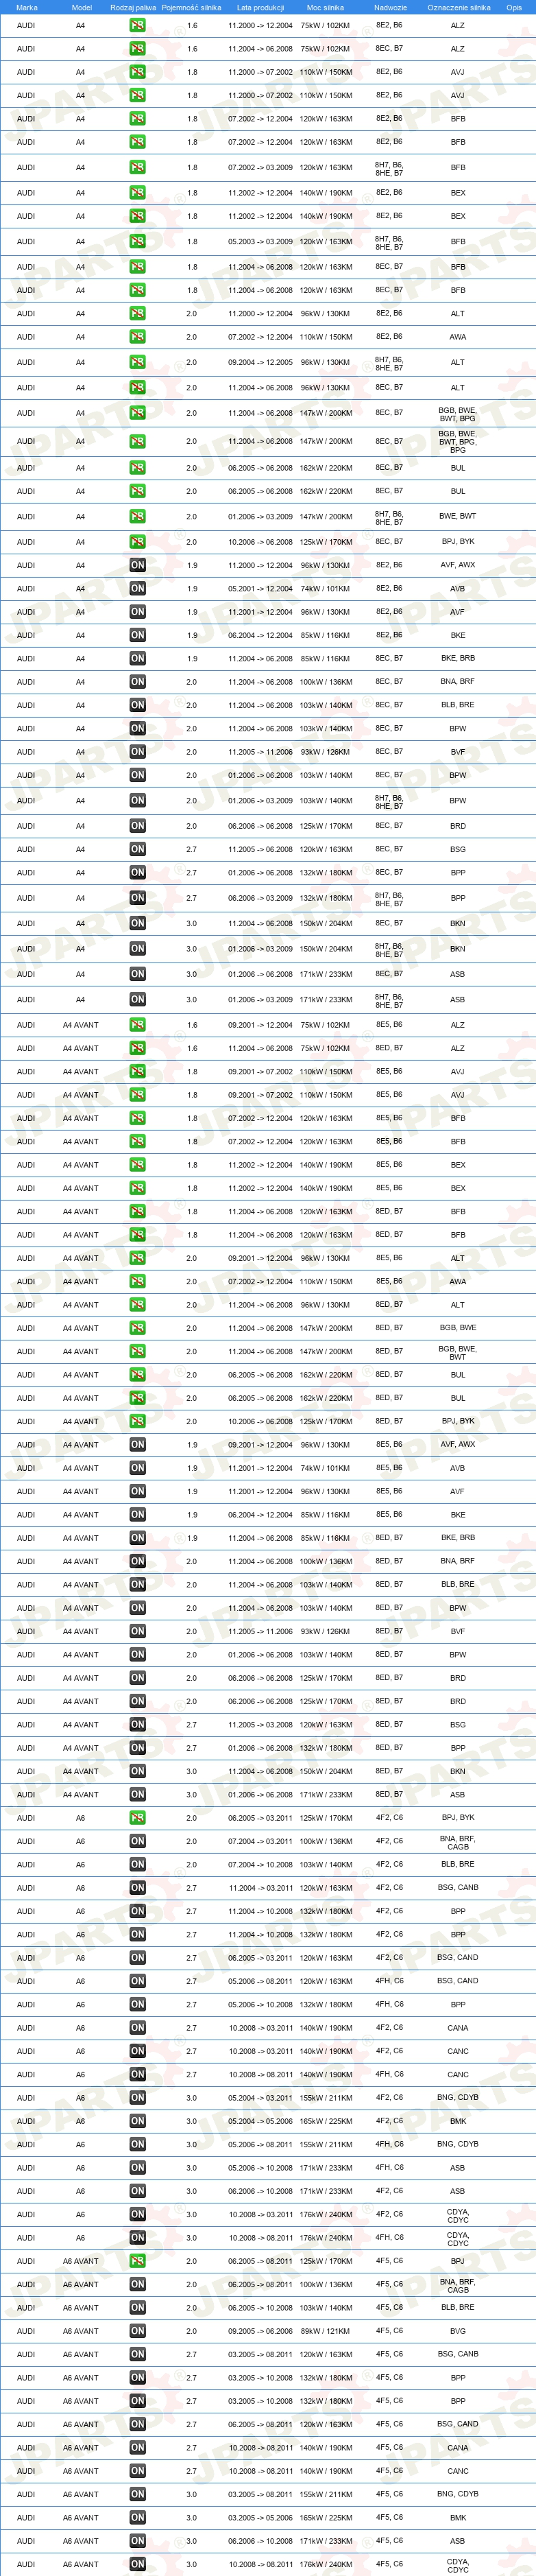Select the Moc silnika column header
The height and width of the screenshot is (2576, 536).
[325, 7]
